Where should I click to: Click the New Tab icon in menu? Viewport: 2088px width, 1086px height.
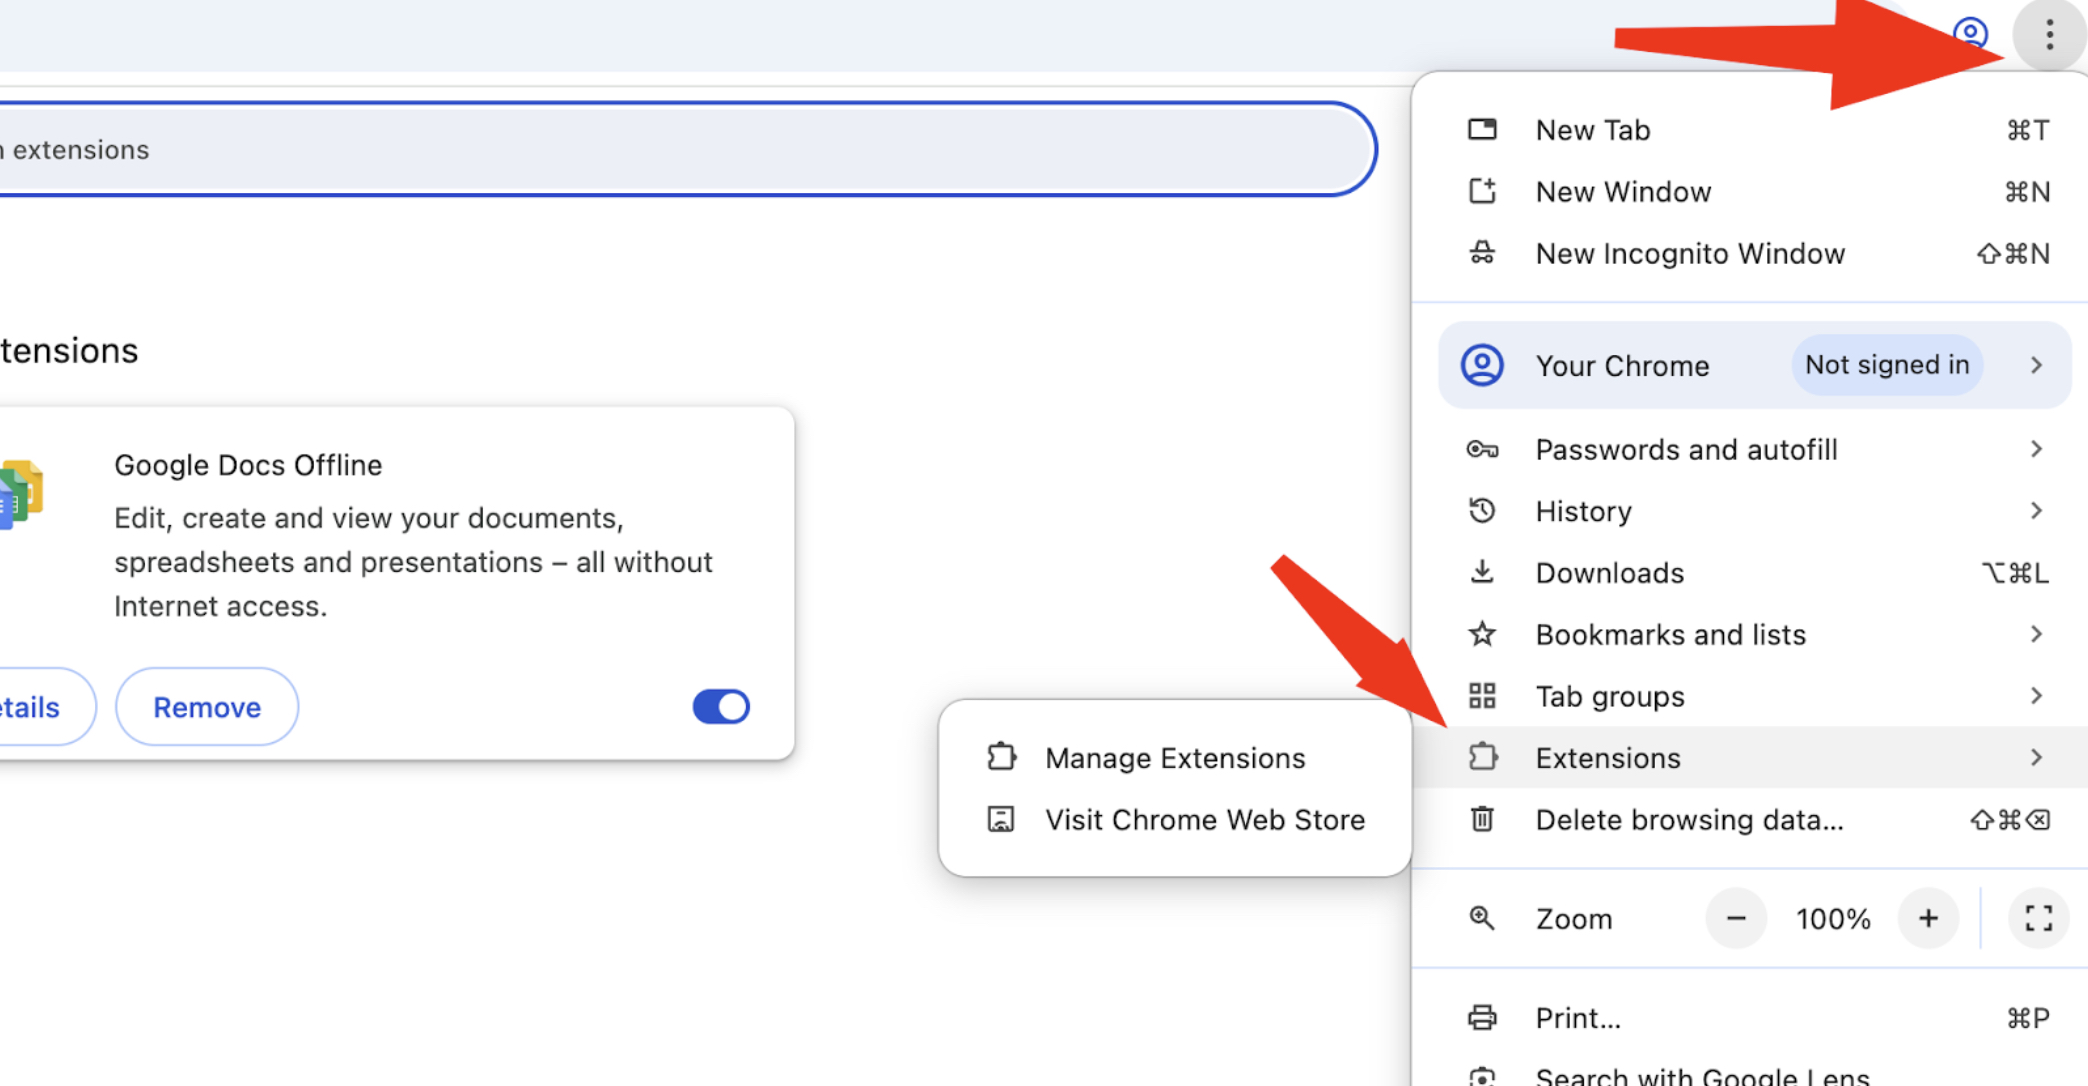[1482, 130]
